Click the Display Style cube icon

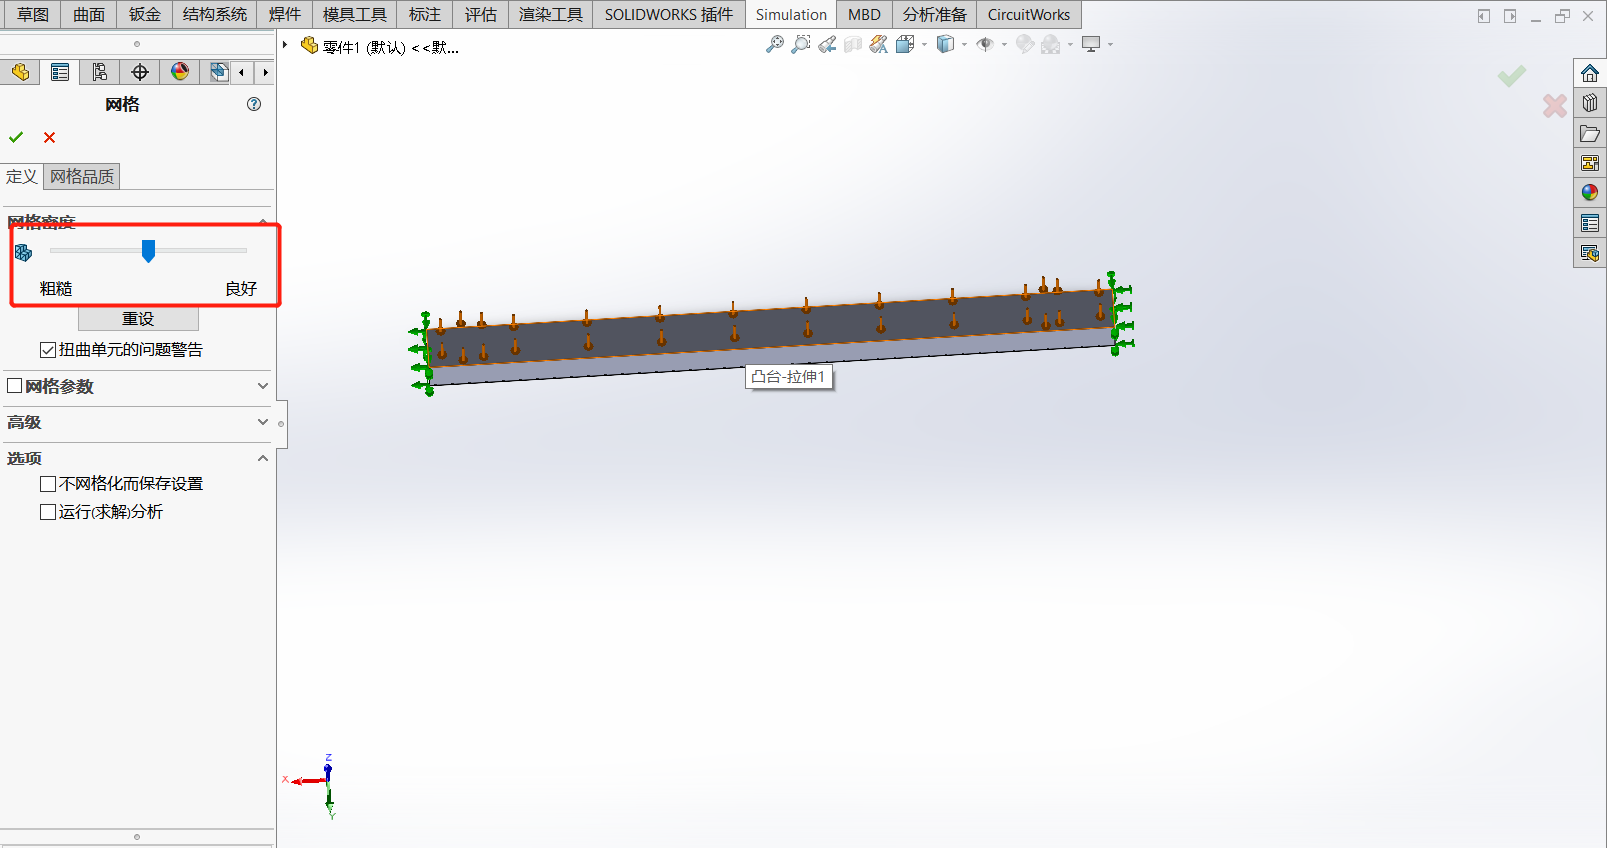pos(945,44)
